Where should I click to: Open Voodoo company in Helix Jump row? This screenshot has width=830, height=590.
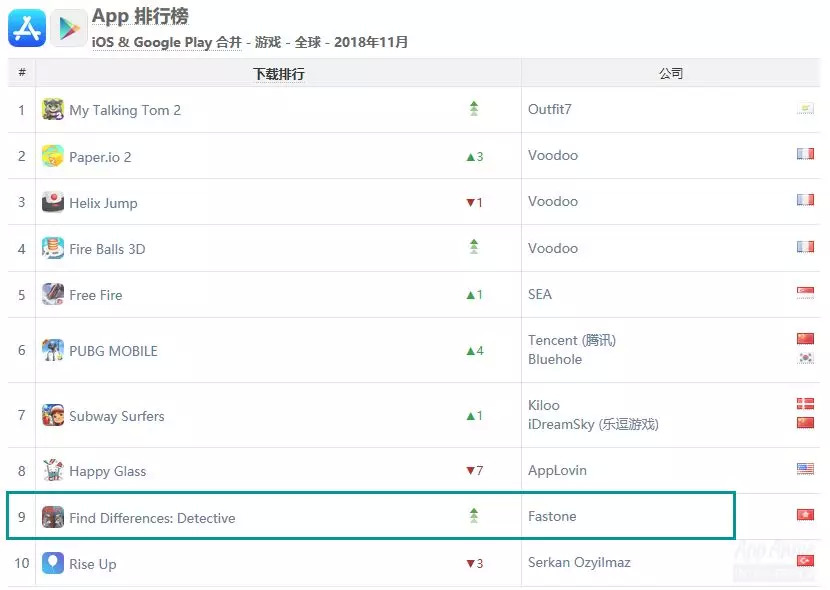[x=553, y=202]
